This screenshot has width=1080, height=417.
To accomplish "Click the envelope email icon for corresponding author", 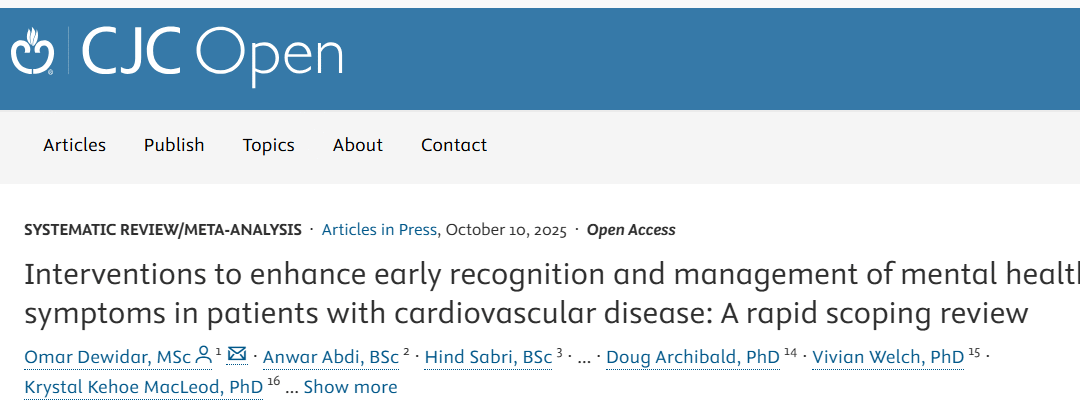I will [x=237, y=355].
